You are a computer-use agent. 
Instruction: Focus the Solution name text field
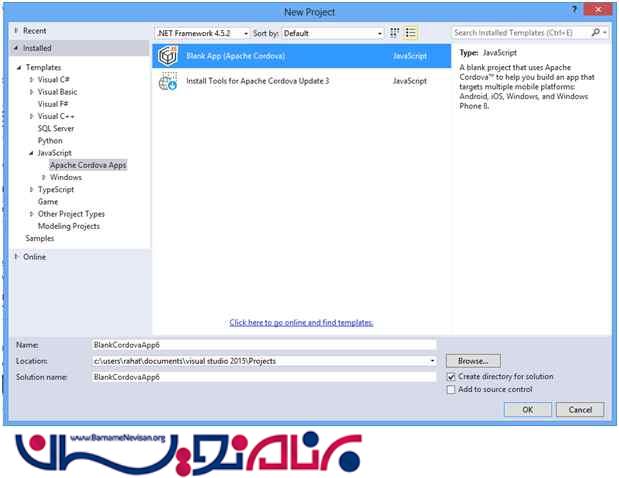pyautogui.click(x=264, y=377)
